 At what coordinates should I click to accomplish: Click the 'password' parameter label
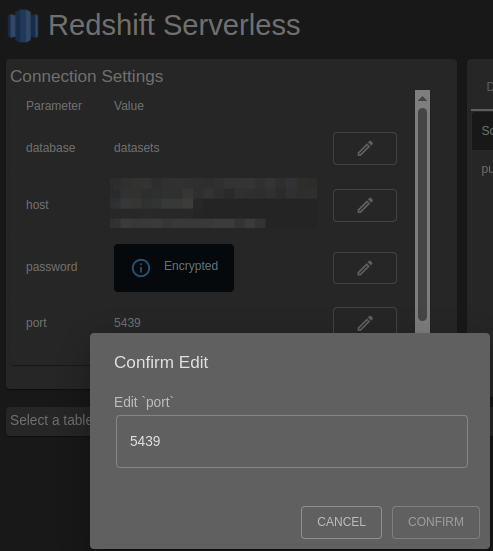(52, 267)
